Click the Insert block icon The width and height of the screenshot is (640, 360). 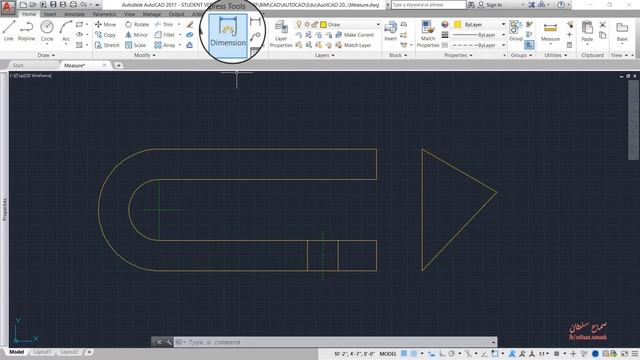(391, 31)
